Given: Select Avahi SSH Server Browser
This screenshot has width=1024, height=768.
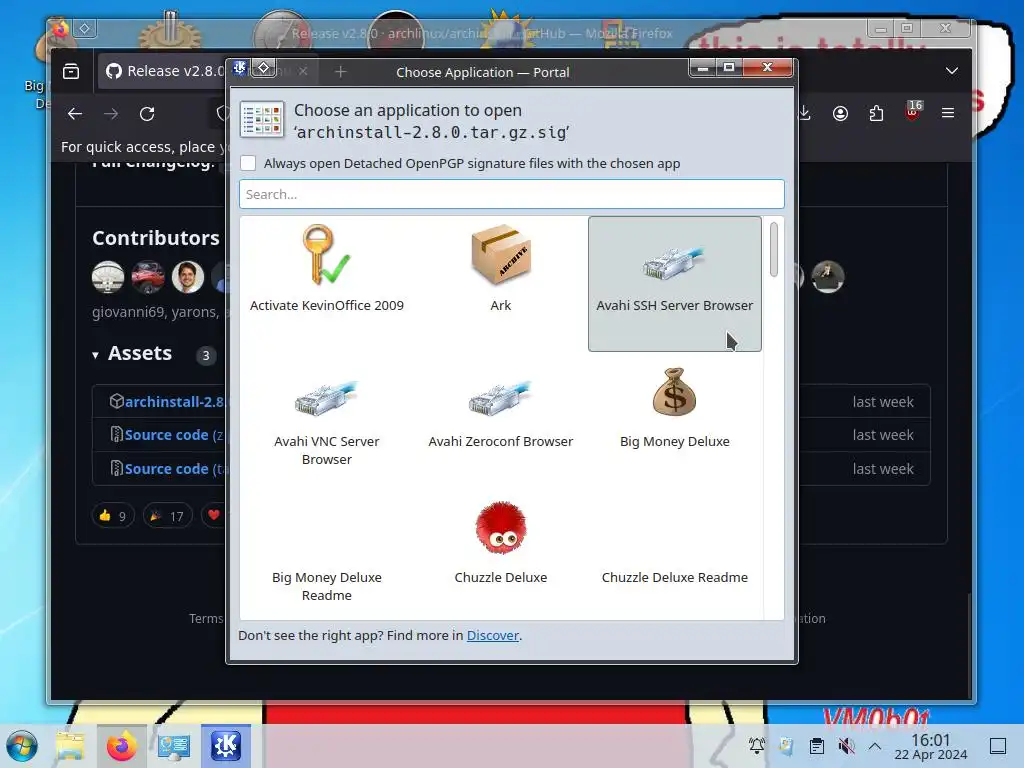Looking at the screenshot, I should (x=675, y=283).
